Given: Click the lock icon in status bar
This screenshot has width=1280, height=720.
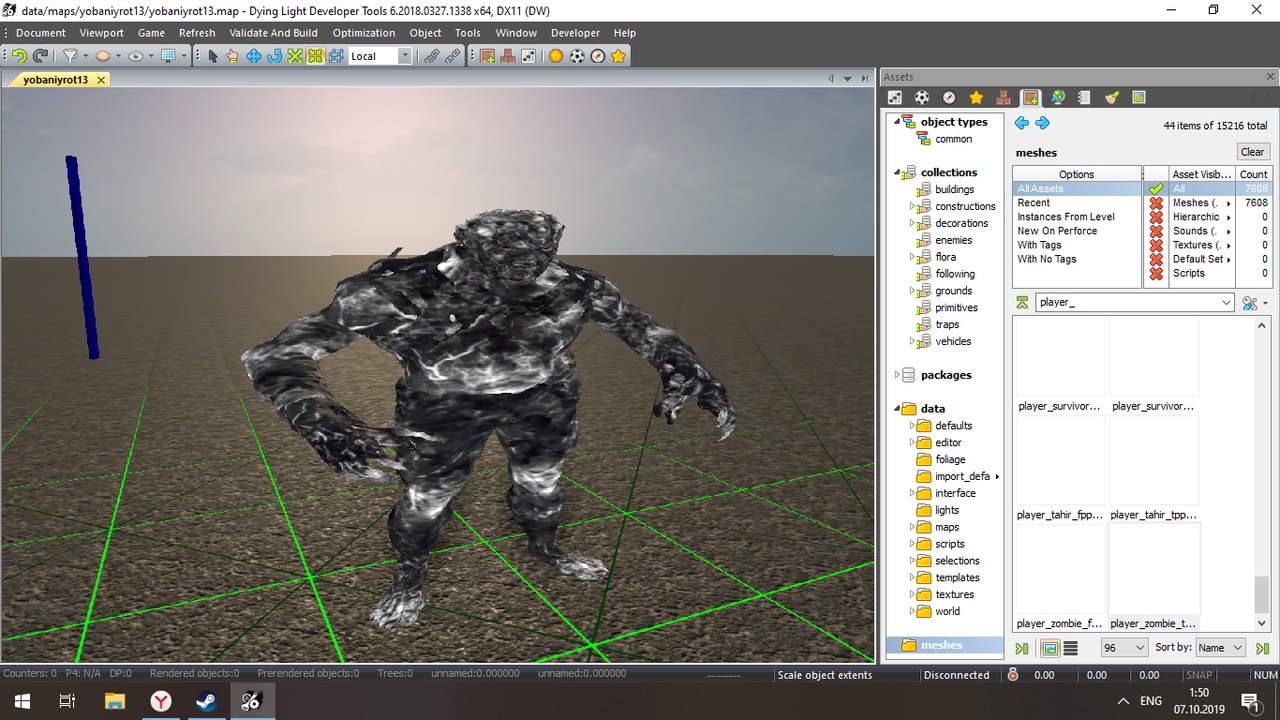Looking at the screenshot, I should [x=1013, y=675].
